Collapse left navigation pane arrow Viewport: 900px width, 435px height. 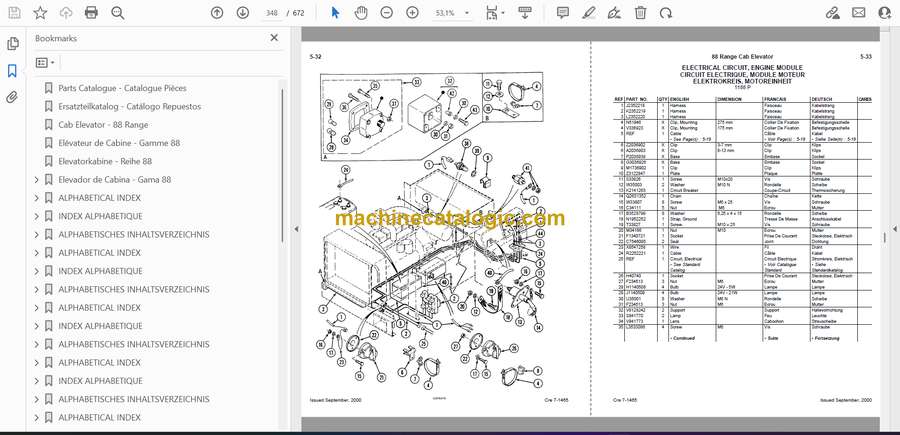(296, 229)
